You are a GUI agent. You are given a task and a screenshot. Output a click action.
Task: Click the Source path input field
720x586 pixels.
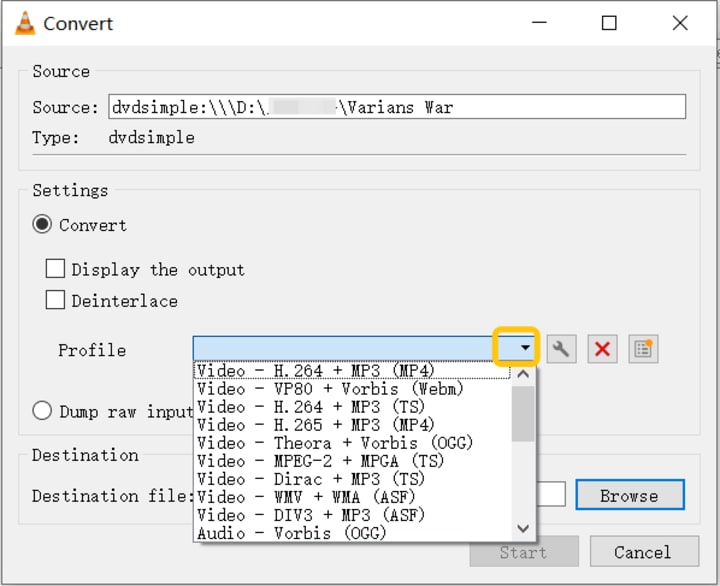(x=397, y=107)
